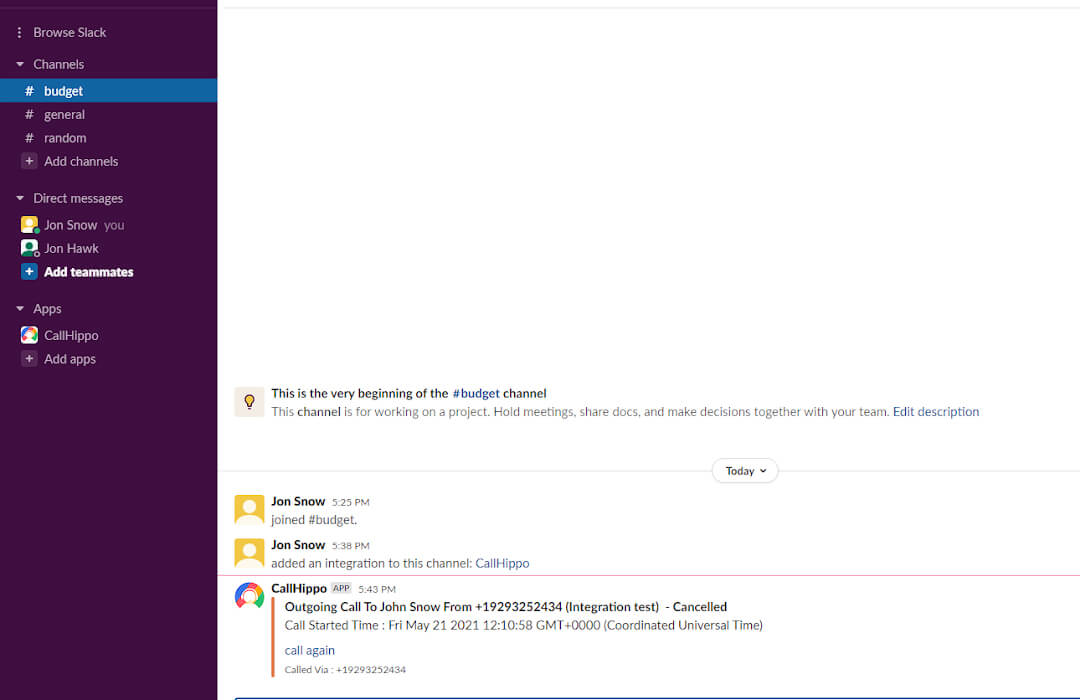Viewport: 1080px width, 700px height.
Task: Click the call again link
Action: click(x=310, y=650)
